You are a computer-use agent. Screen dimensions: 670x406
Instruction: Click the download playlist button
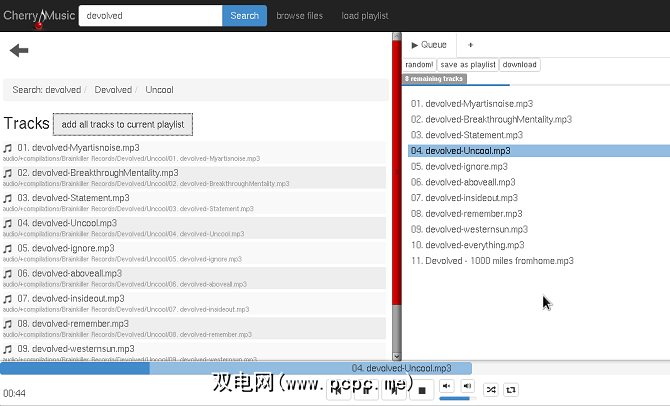tap(520, 65)
